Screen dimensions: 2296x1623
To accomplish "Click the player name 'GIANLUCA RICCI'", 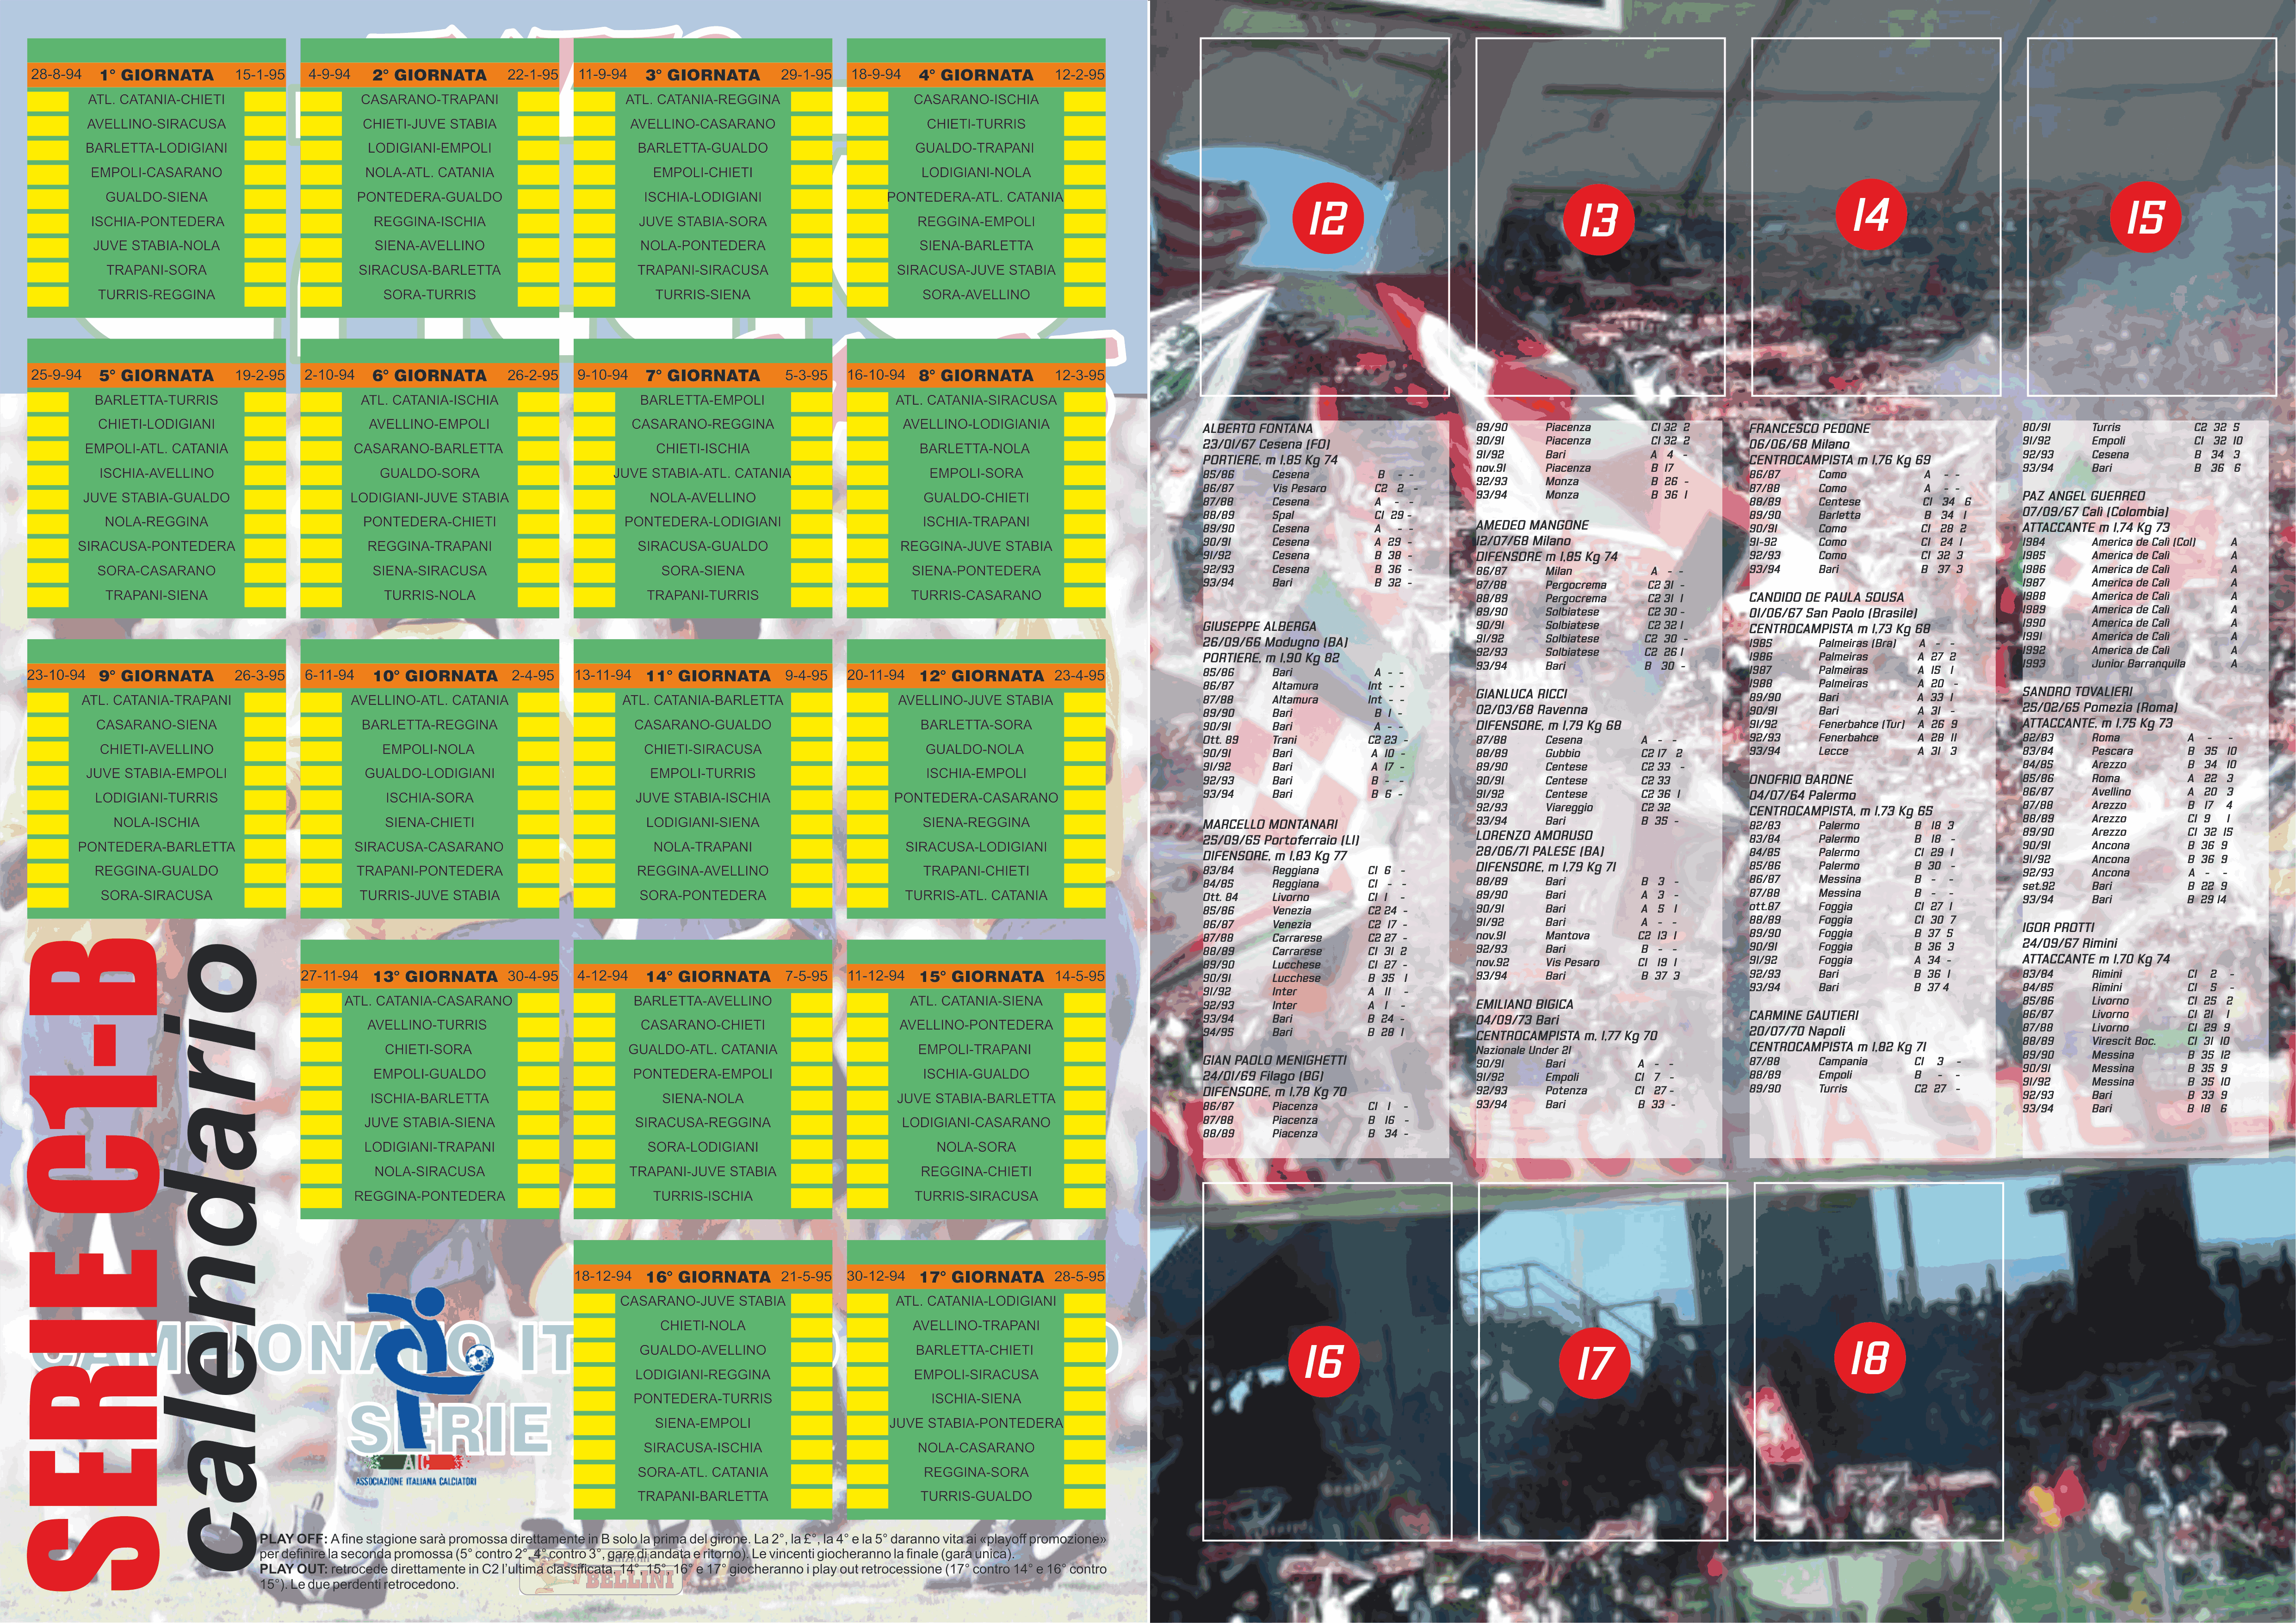I will click(x=1521, y=694).
